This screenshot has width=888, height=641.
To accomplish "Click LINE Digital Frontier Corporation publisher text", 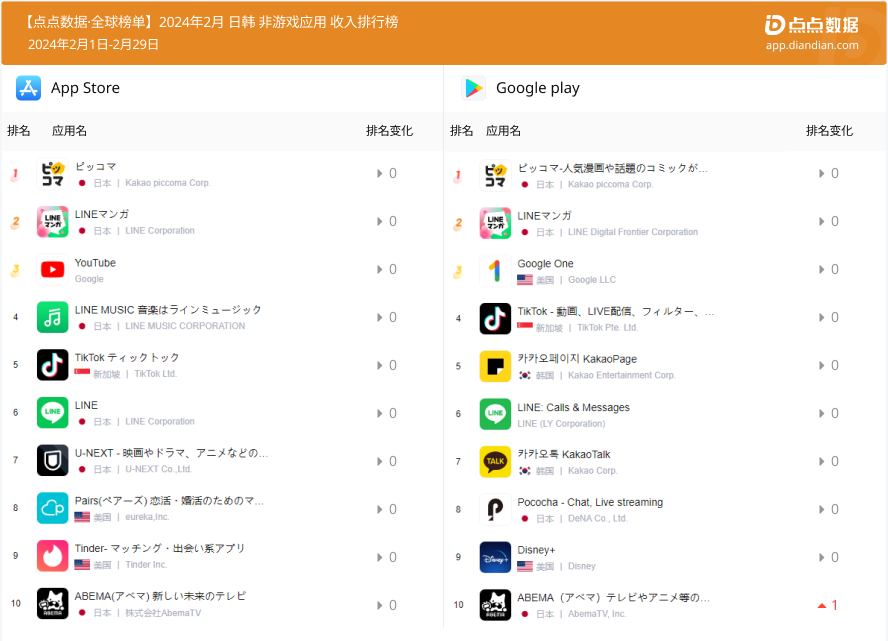I will click(x=633, y=232).
